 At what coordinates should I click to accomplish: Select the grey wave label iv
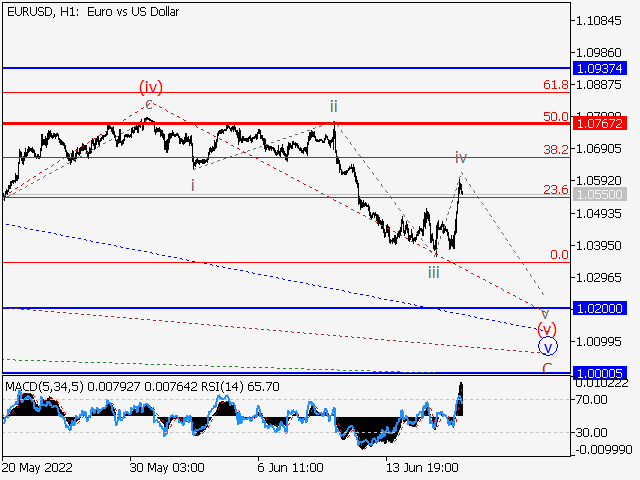(461, 157)
